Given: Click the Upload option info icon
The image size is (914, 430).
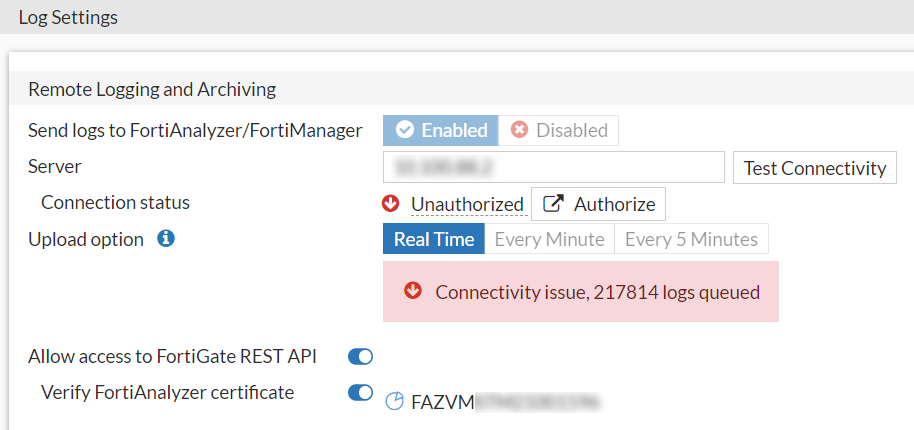Looking at the screenshot, I should click(167, 239).
